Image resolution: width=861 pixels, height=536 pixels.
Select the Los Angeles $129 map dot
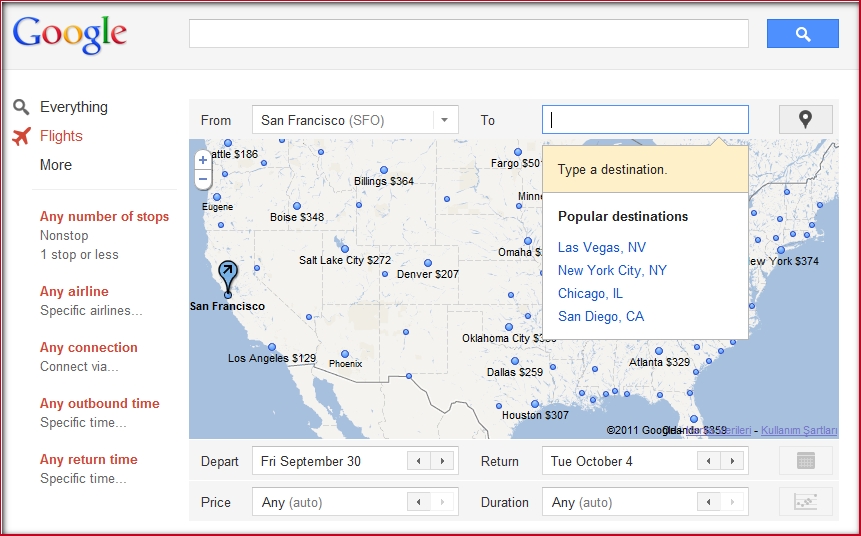pos(272,347)
